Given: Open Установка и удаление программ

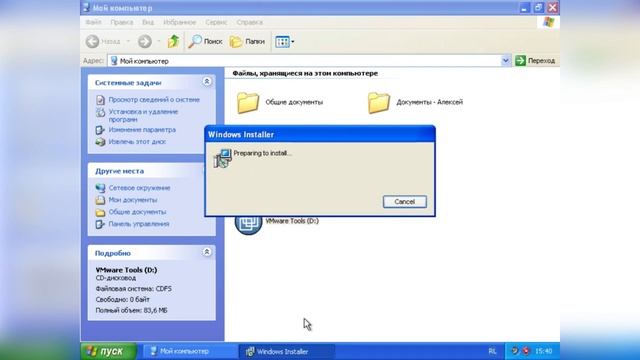Looking at the screenshot, I should pos(143,116).
